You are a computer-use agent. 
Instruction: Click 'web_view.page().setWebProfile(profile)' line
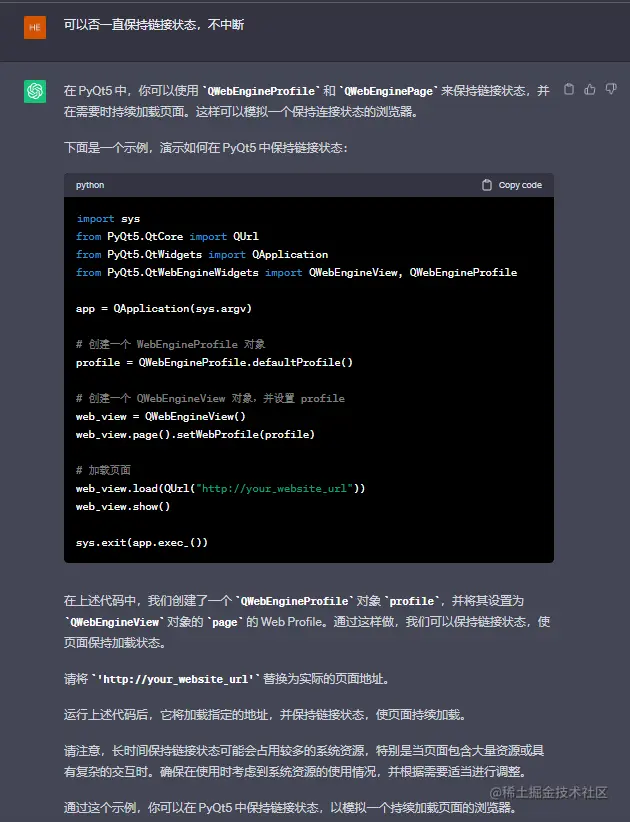pyautogui.click(x=195, y=435)
